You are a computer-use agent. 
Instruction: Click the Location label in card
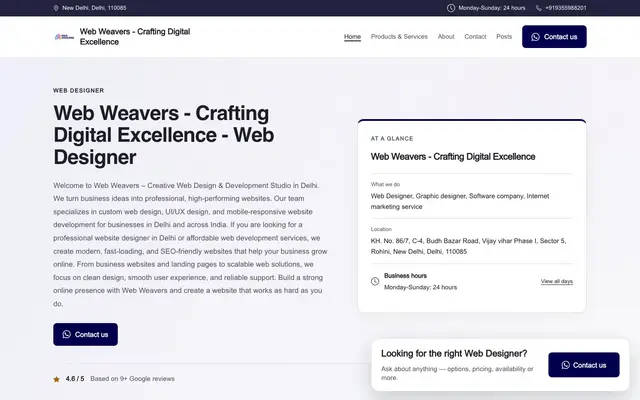[x=381, y=229]
